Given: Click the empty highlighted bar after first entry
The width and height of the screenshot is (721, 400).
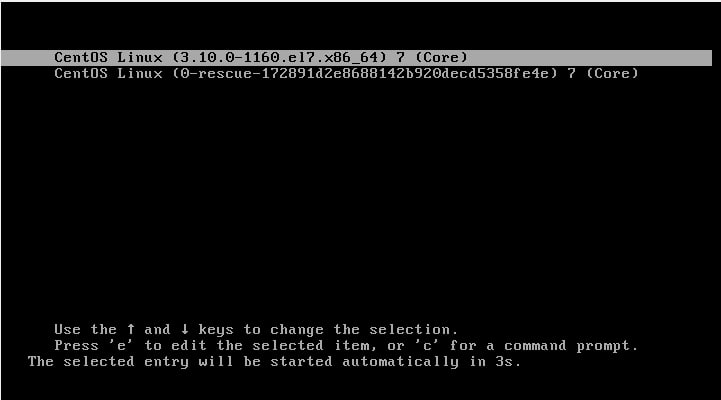Looking at the screenshot, I should point(590,57).
